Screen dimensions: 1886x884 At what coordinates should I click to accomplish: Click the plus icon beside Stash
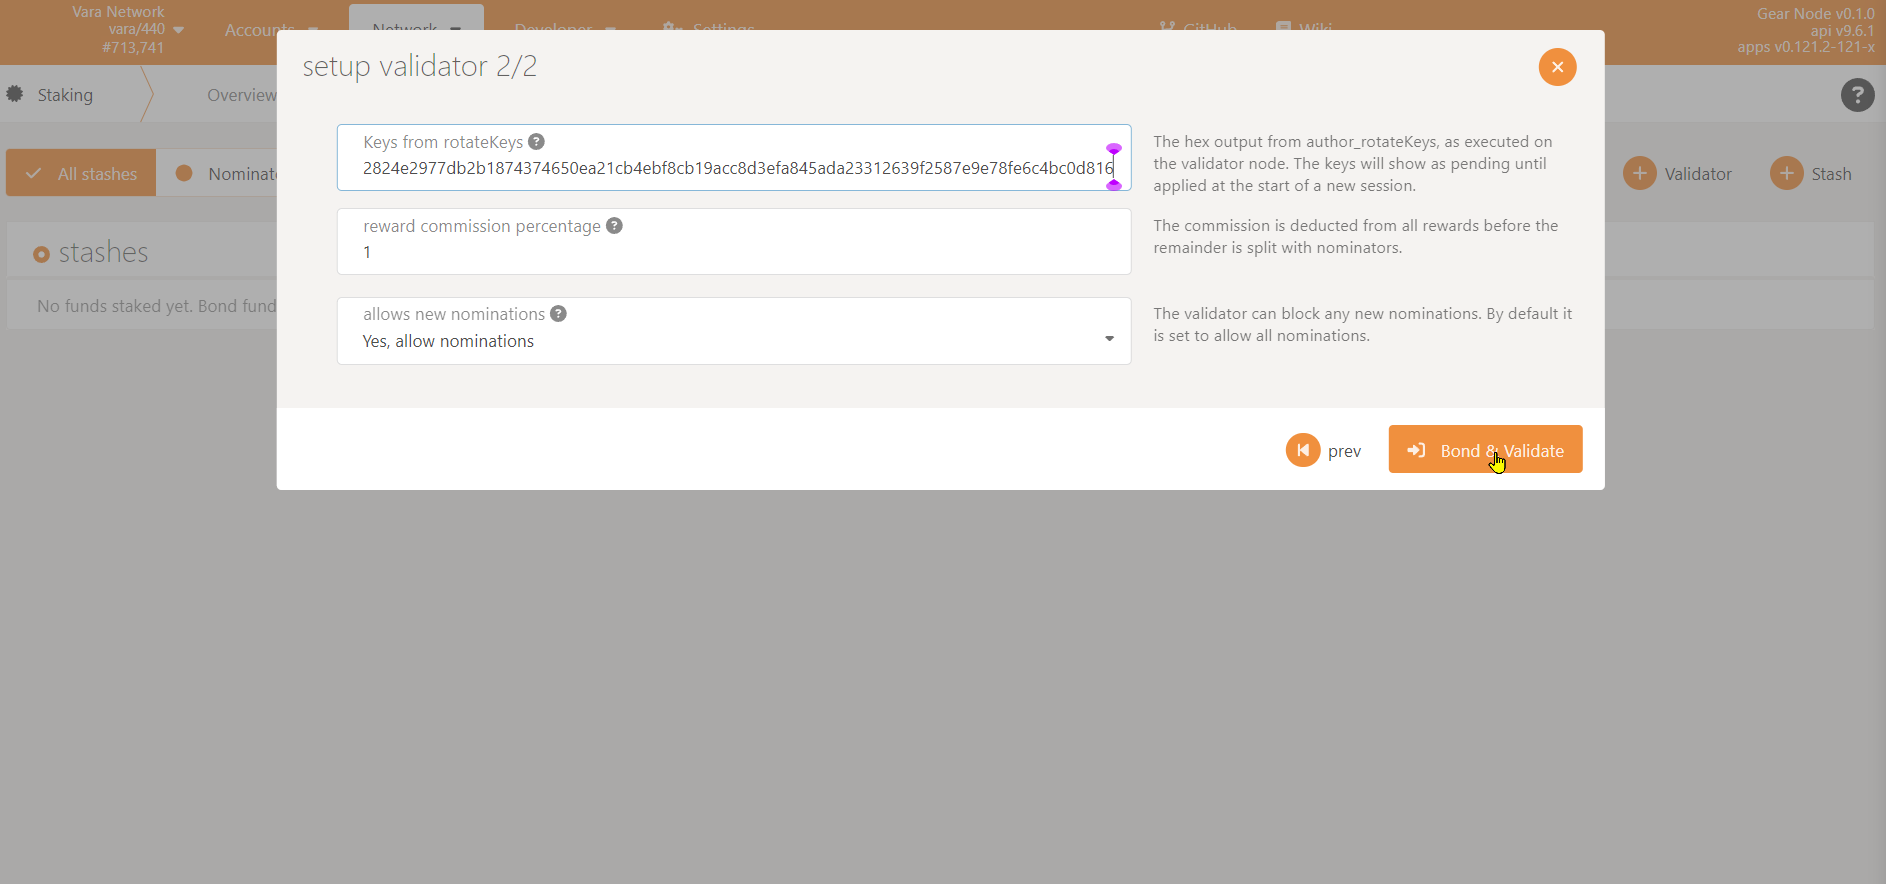[x=1786, y=173]
